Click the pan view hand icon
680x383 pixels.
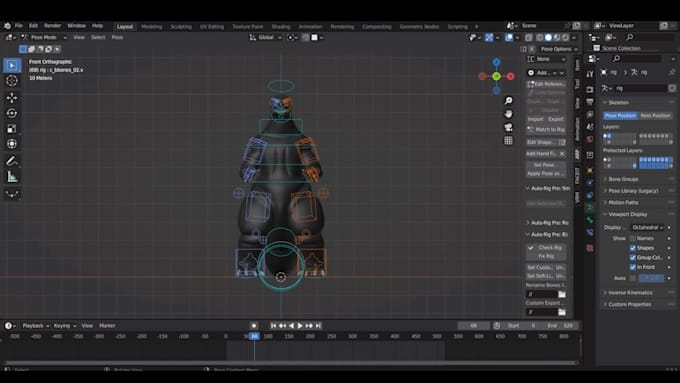coord(508,114)
